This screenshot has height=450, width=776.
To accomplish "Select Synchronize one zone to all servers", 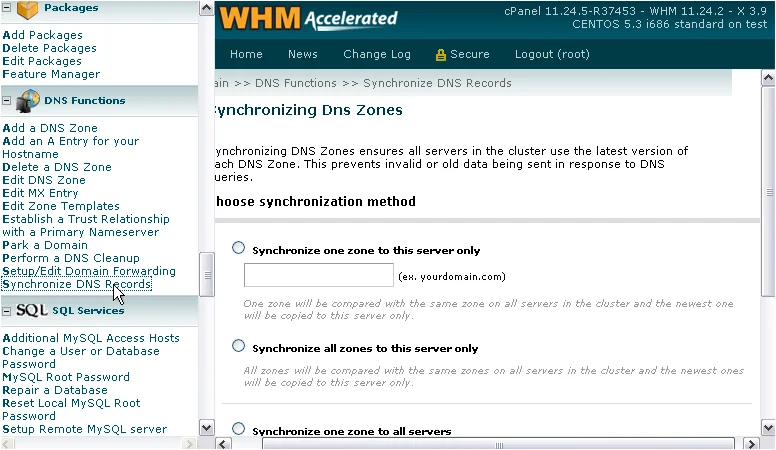I will [238, 429].
